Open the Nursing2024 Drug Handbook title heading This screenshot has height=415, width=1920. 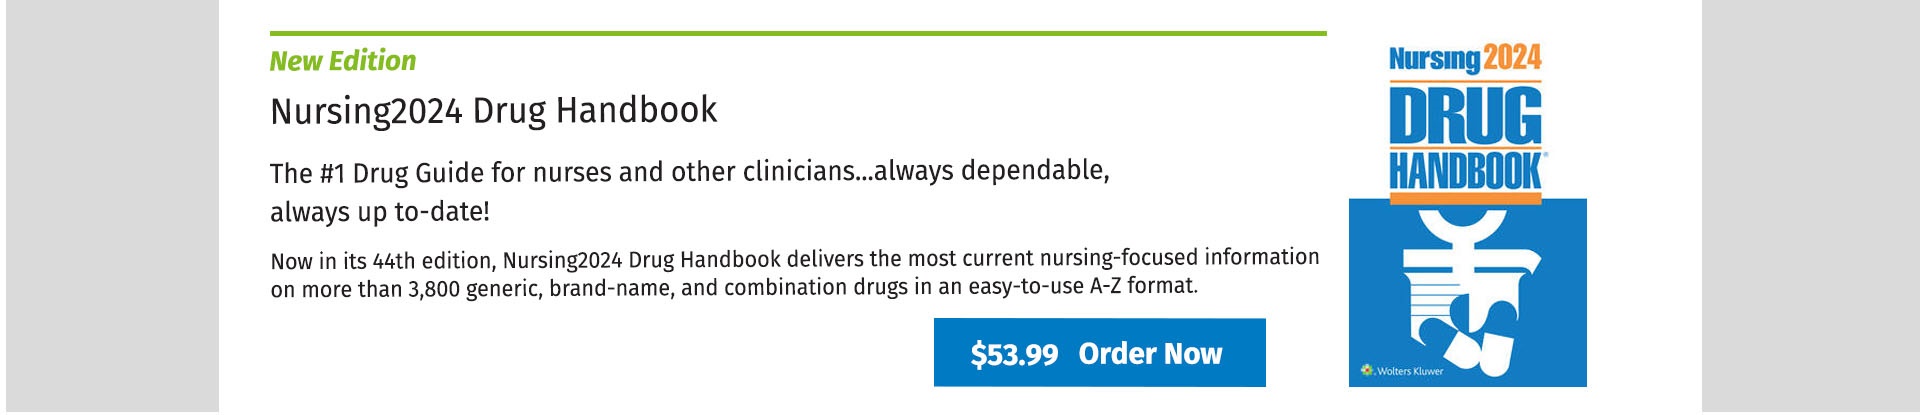[x=494, y=110]
